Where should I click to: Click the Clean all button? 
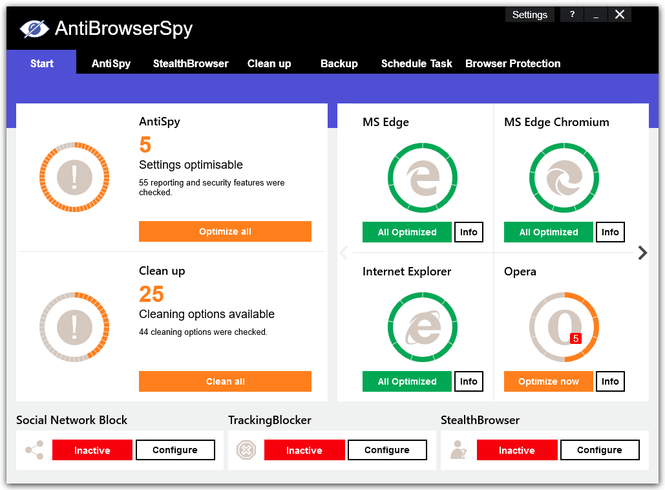(225, 381)
